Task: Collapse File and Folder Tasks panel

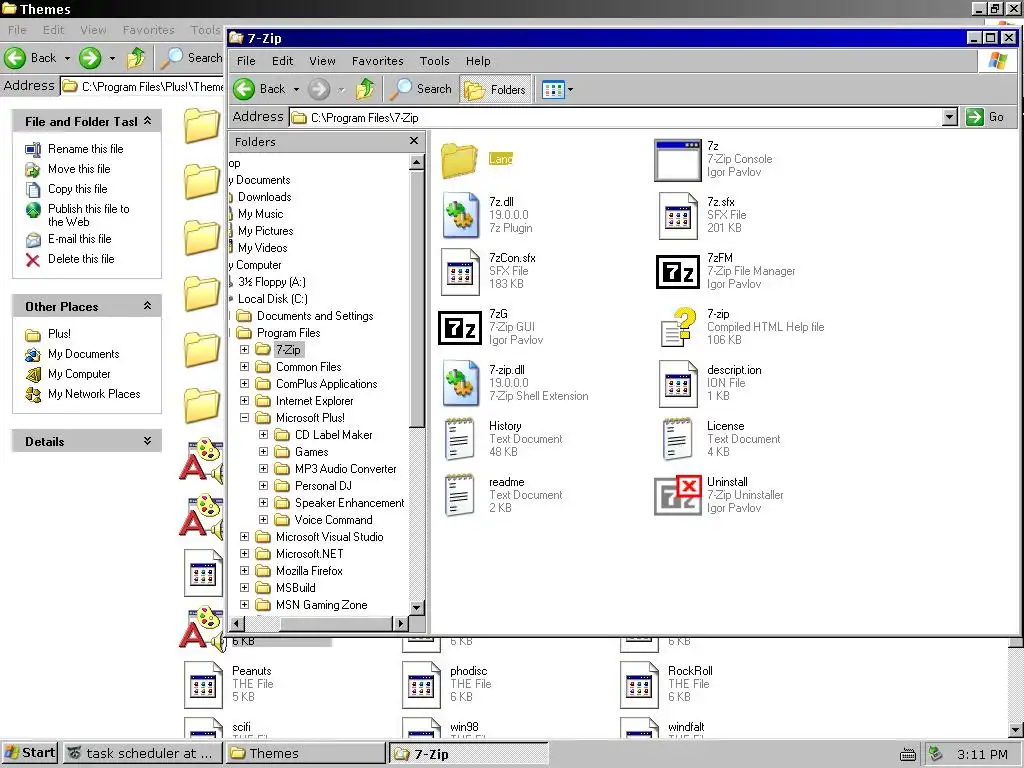Action: coord(148,121)
